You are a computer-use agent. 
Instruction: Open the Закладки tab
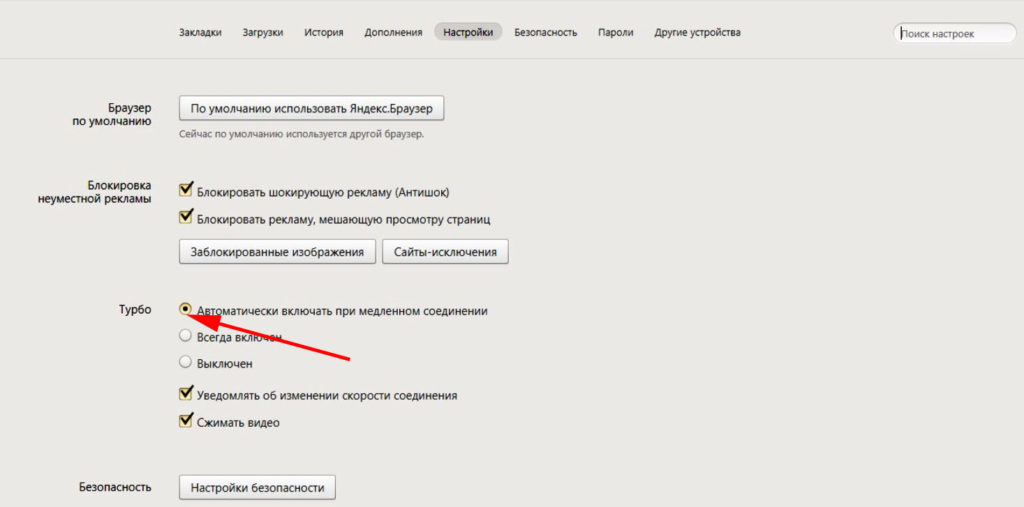click(200, 32)
